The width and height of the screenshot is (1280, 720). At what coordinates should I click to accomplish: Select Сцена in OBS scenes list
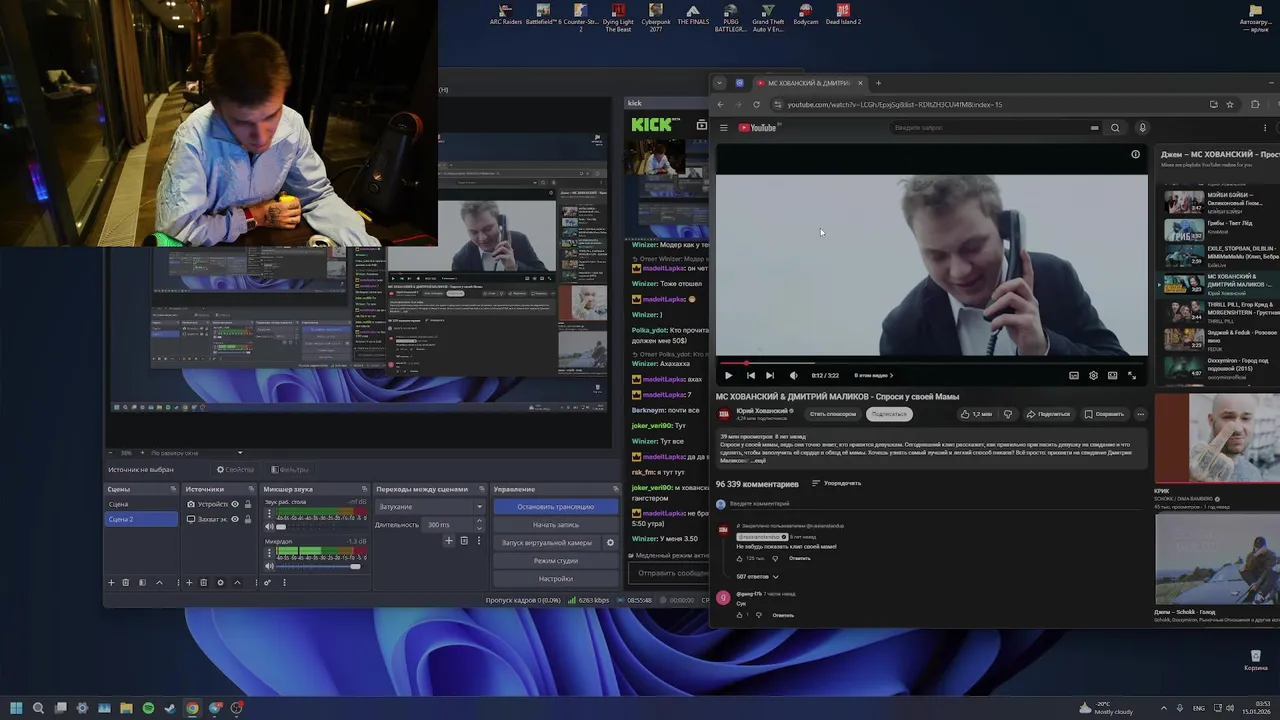pyautogui.click(x=142, y=504)
